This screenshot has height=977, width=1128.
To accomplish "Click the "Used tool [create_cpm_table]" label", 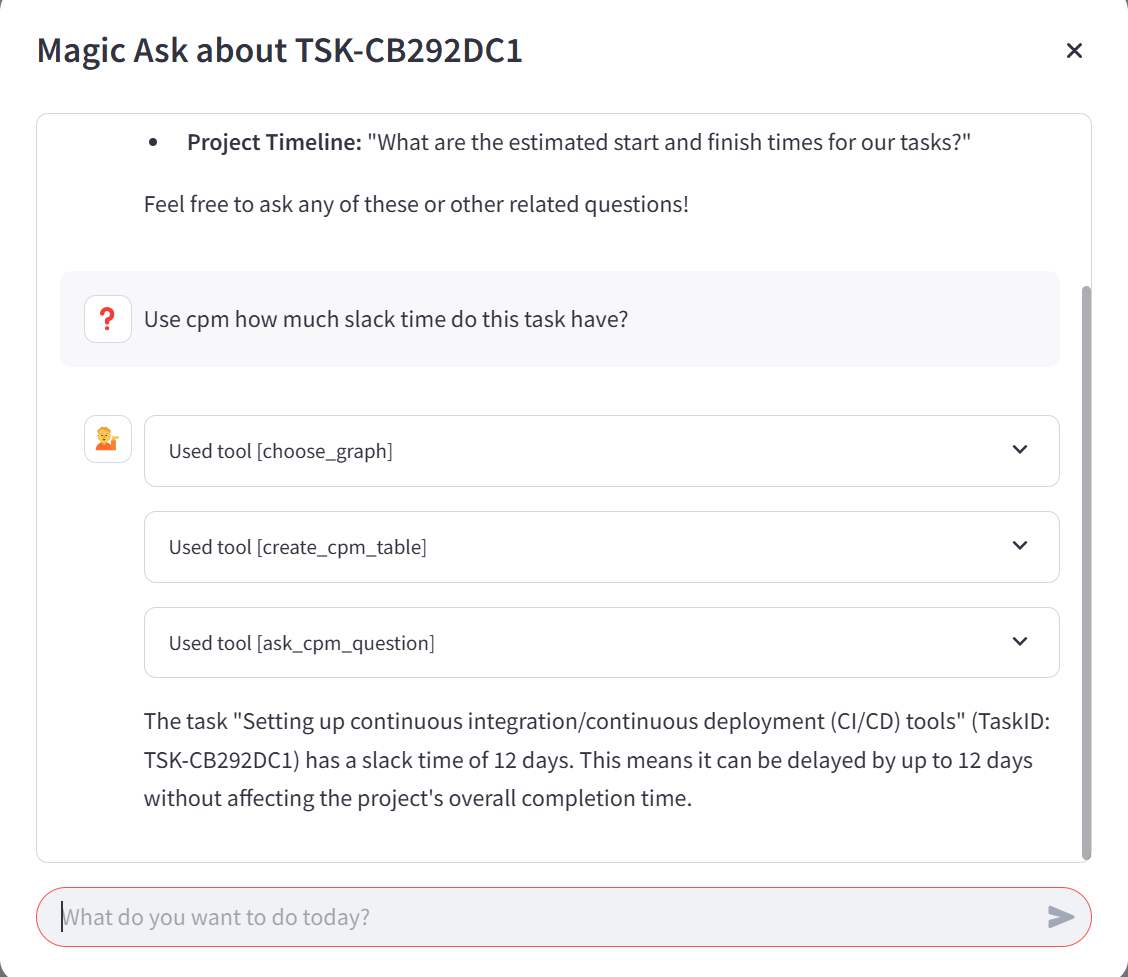I will [298, 548].
